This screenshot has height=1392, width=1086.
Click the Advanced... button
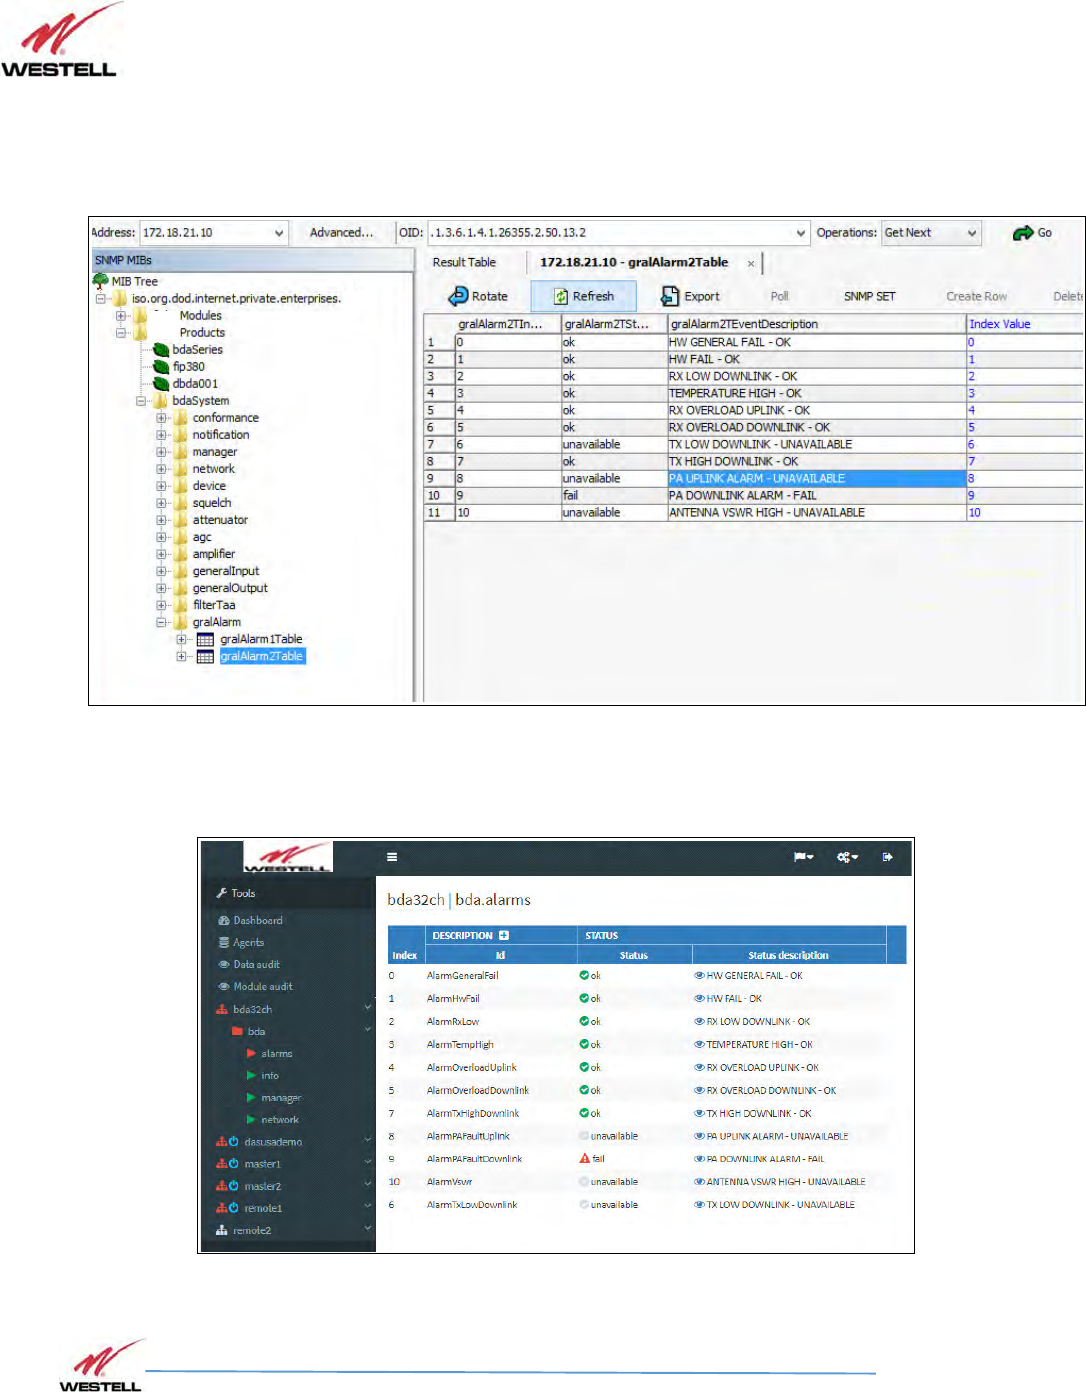pos(341,233)
